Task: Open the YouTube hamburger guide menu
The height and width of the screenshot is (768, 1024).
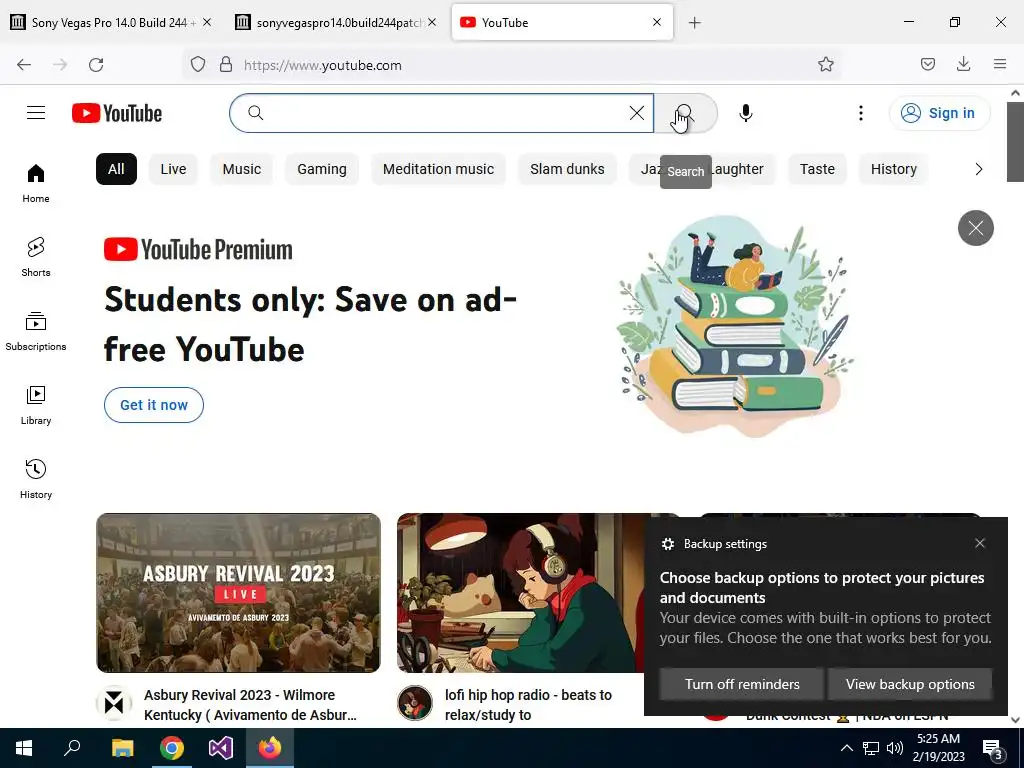Action: 36,113
